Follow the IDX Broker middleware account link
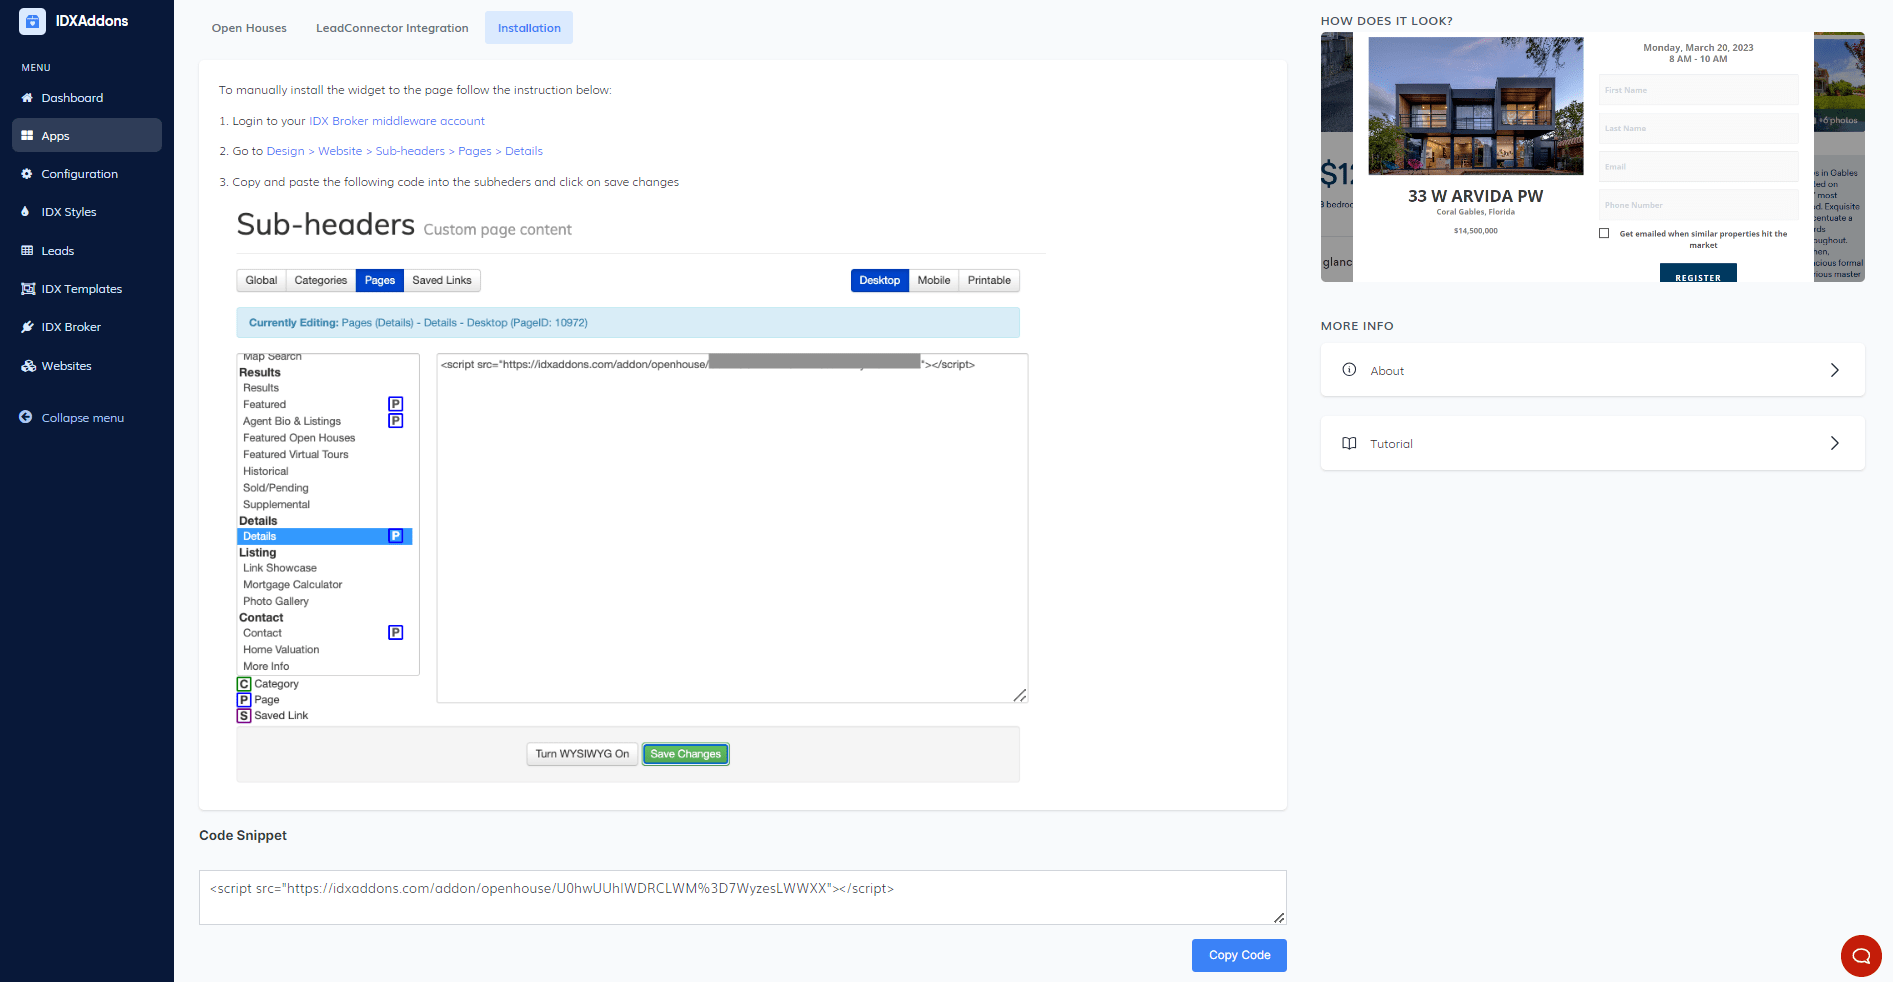The width and height of the screenshot is (1893, 982). (396, 121)
